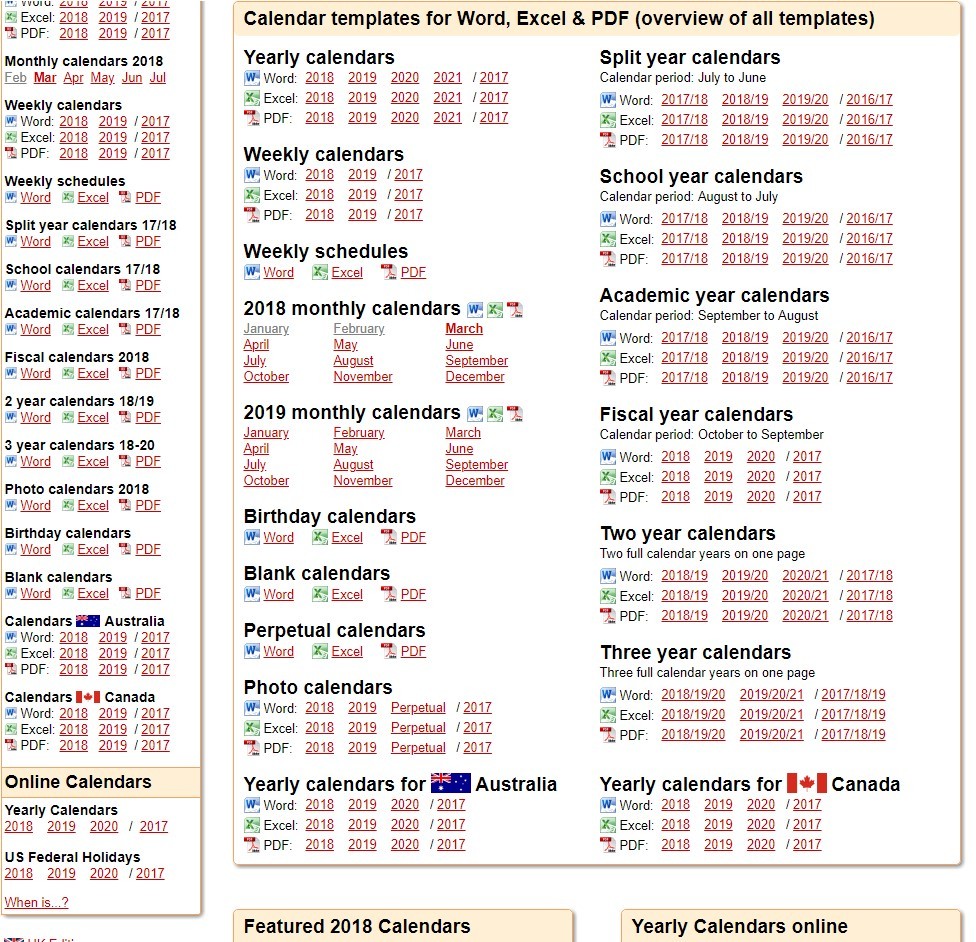The width and height of the screenshot is (976, 942).
Task: Open sidebar 2 year calendars 18/19 PDF link
Action: 148,418
